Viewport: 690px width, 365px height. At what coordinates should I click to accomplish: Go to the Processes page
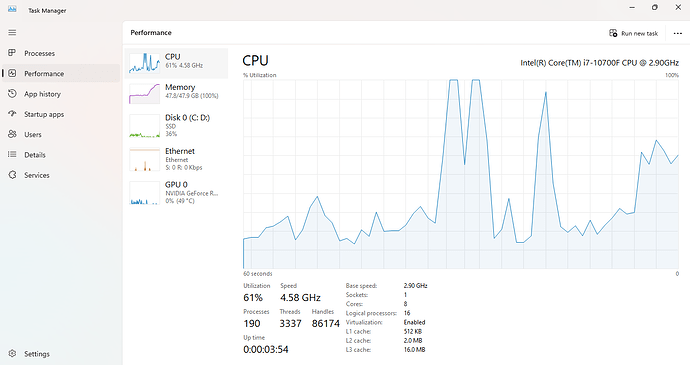click(61, 53)
